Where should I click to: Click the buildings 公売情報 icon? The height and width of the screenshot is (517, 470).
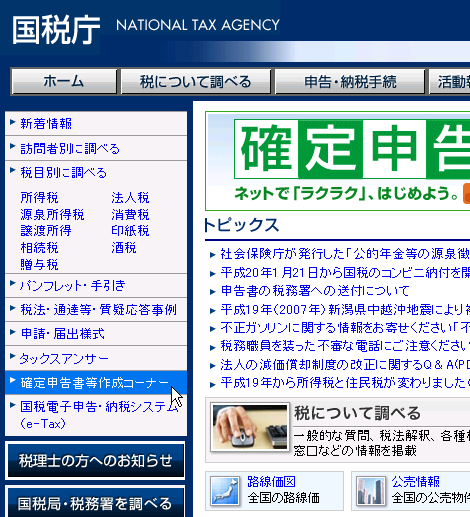point(371,491)
